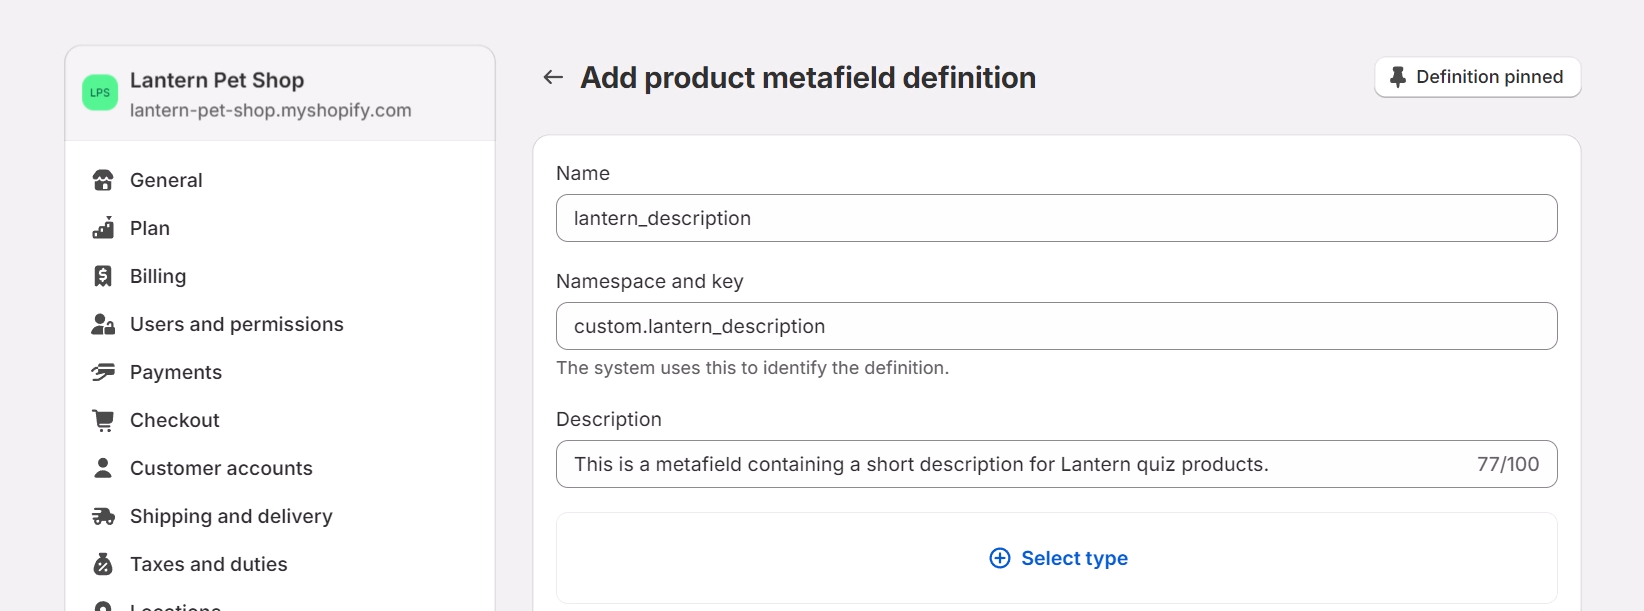Click the plus circle icon beside Select type
Screen dimensions: 1644x611
click(x=1000, y=558)
